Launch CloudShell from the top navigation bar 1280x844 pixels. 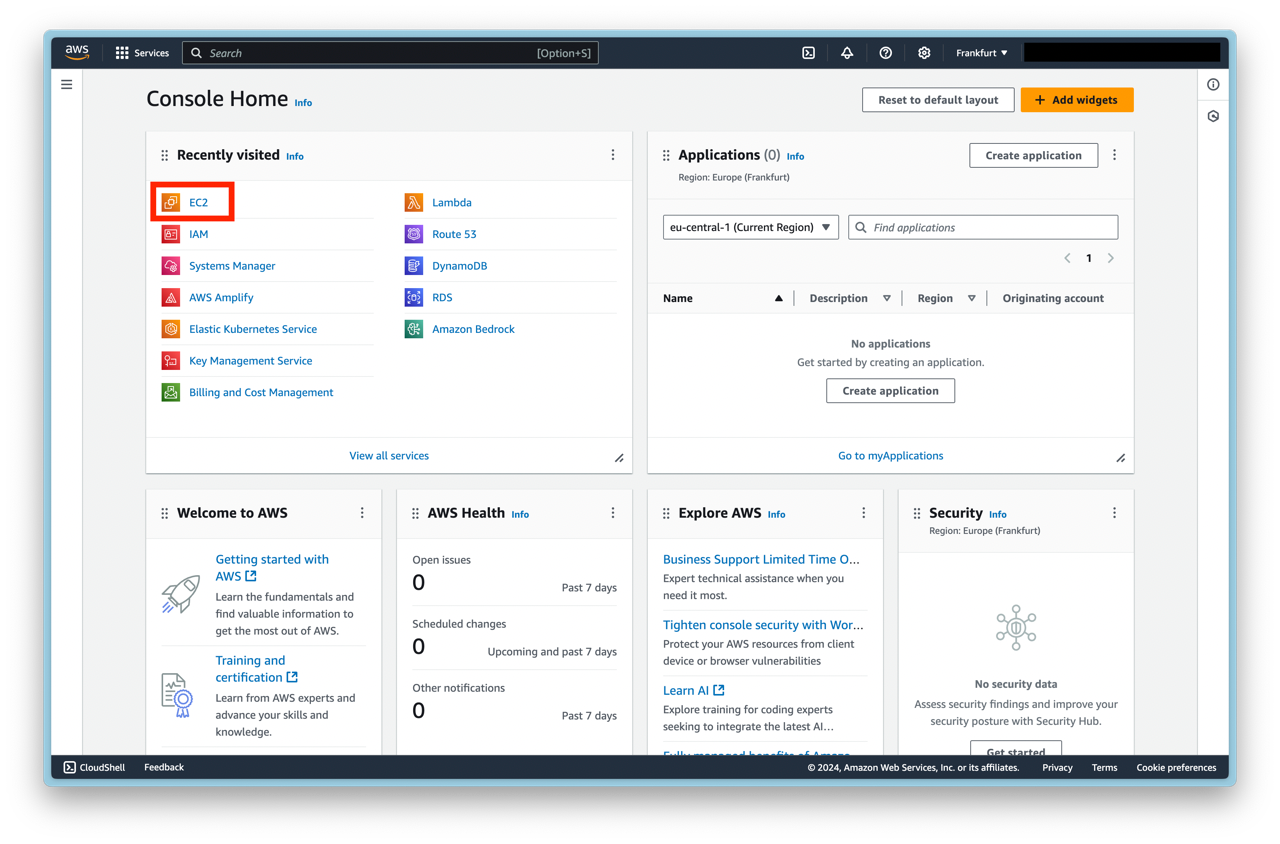pyautogui.click(x=808, y=52)
